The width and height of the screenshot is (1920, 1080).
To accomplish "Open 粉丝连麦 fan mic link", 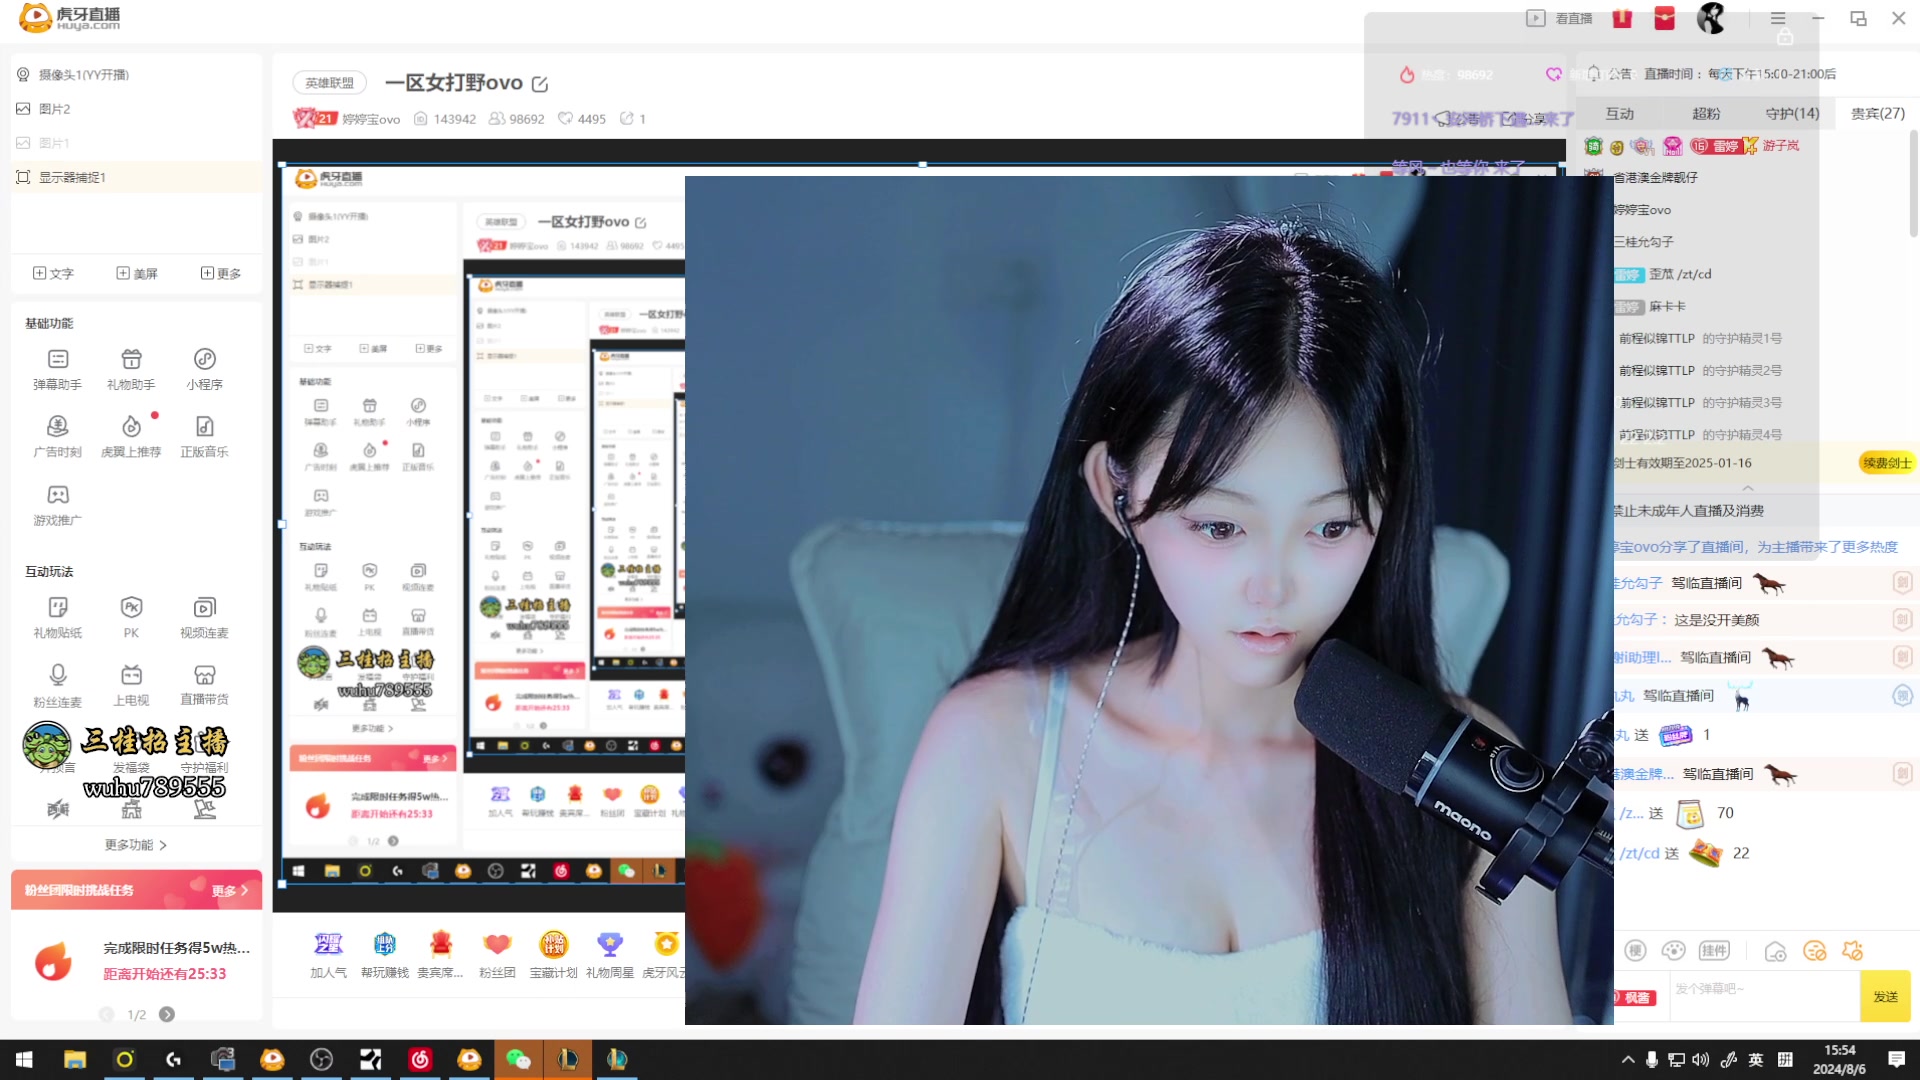I will point(57,685).
